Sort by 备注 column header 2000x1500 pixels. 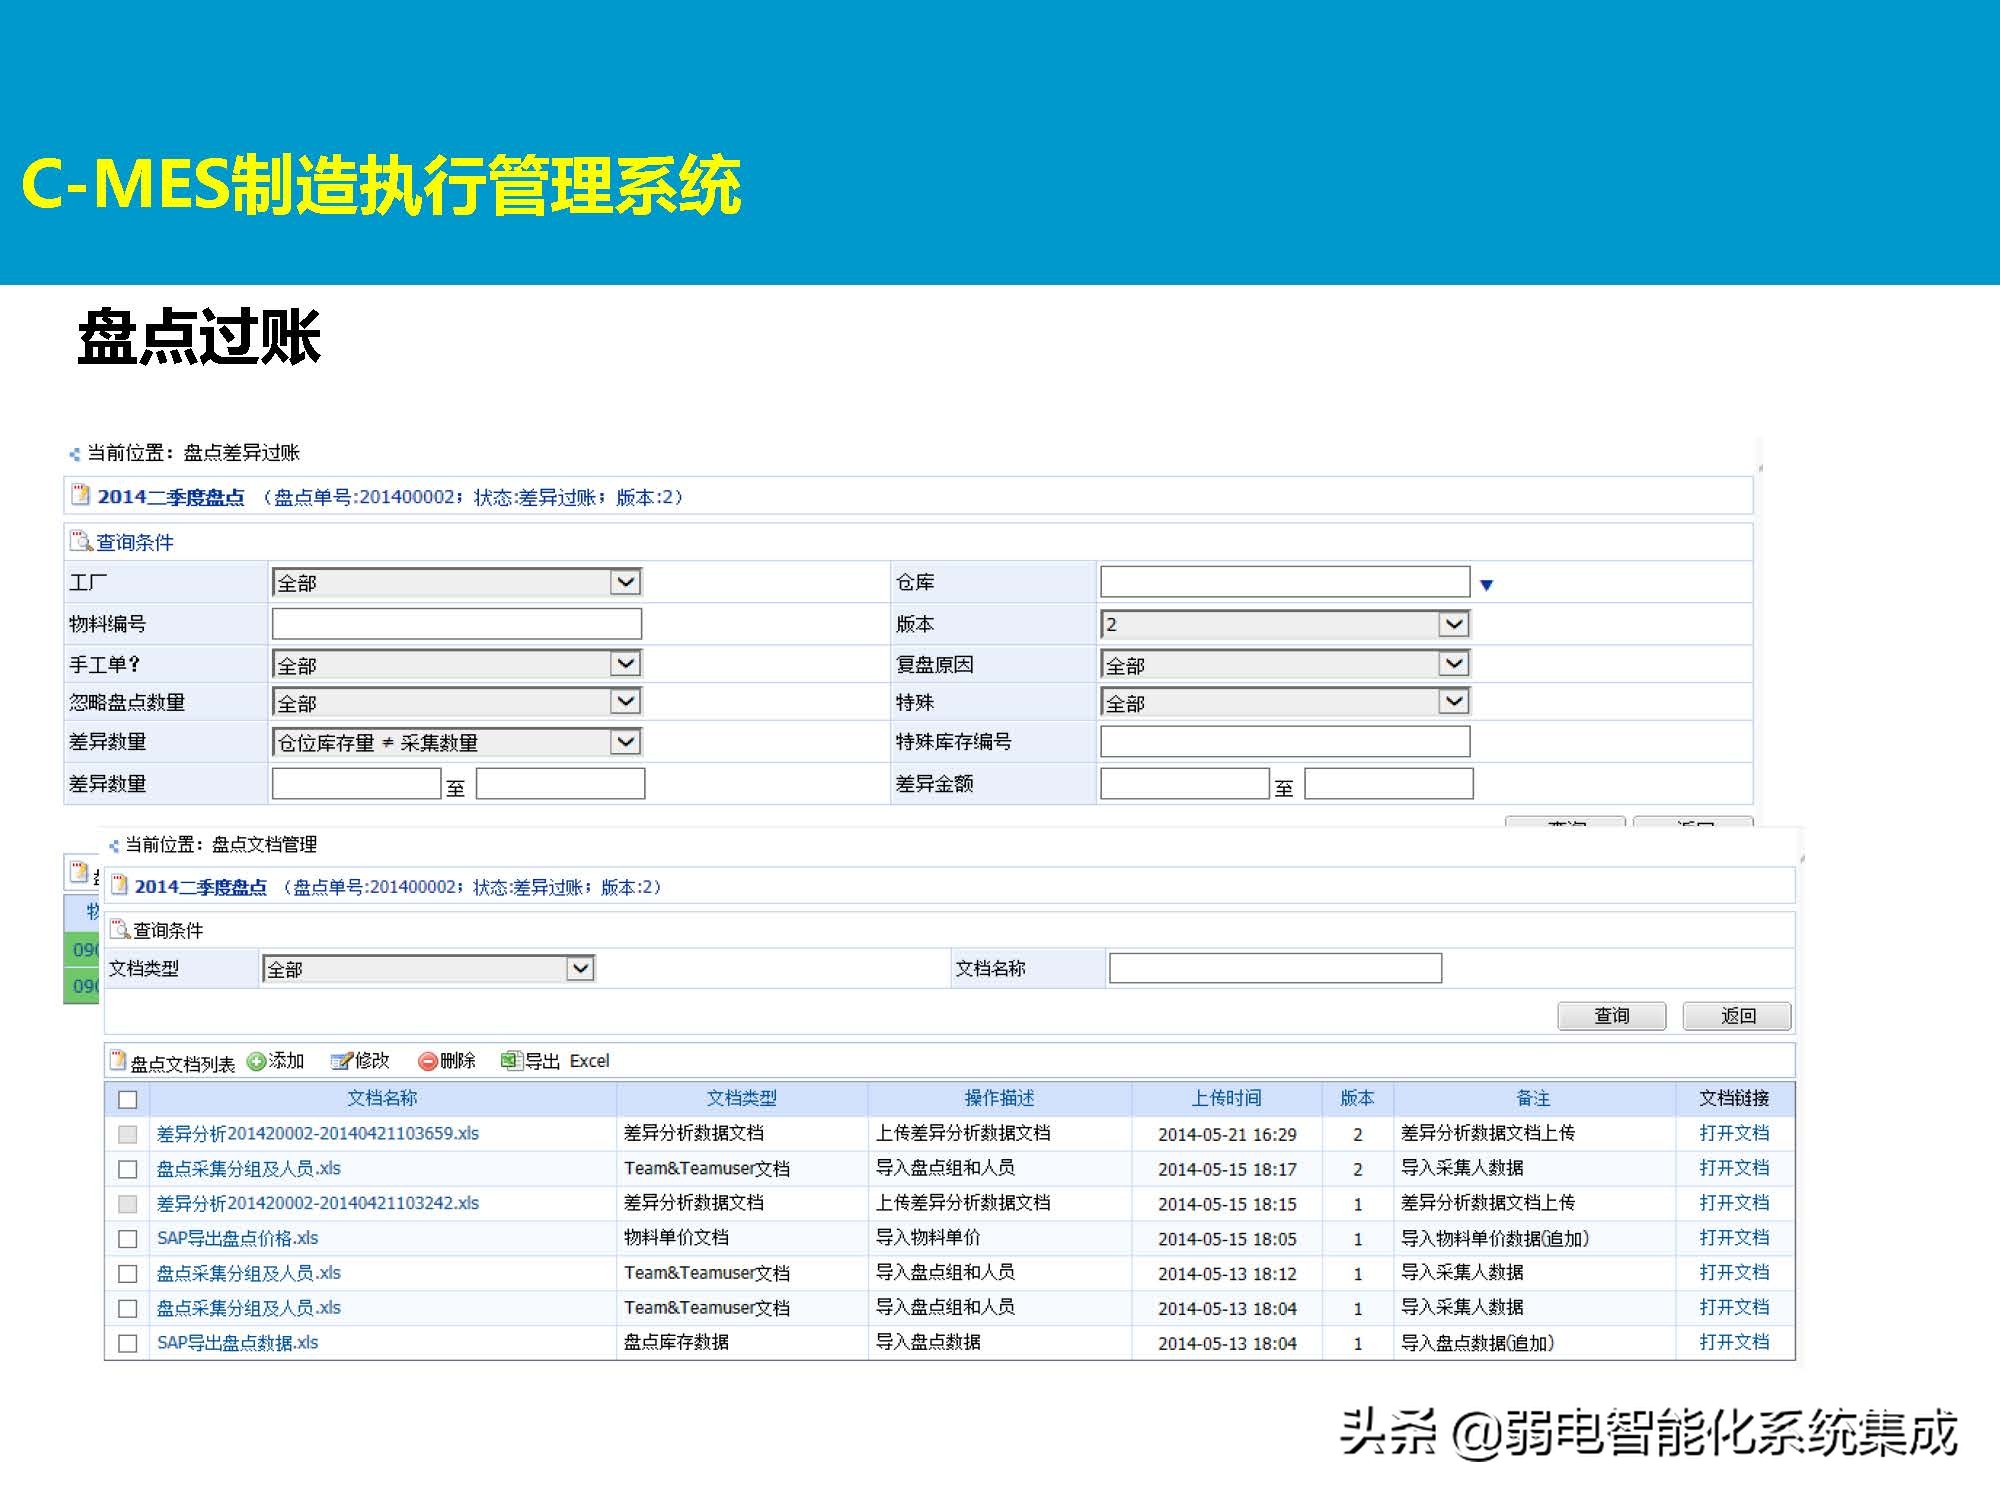[1533, 1098]
